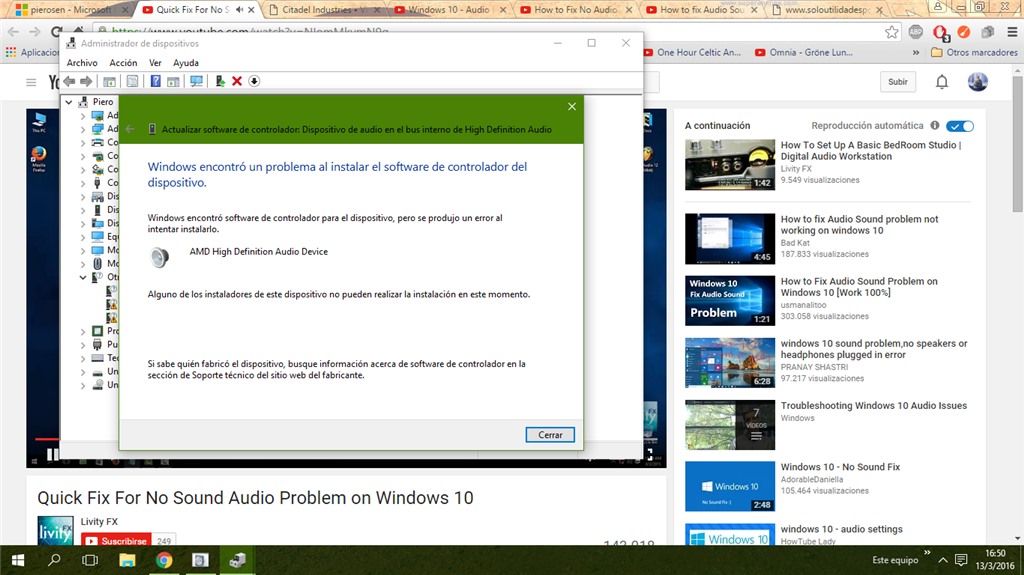
Task: Switch to the 'How to Fix No Audio' tab
Action: (x=575, y=10)
